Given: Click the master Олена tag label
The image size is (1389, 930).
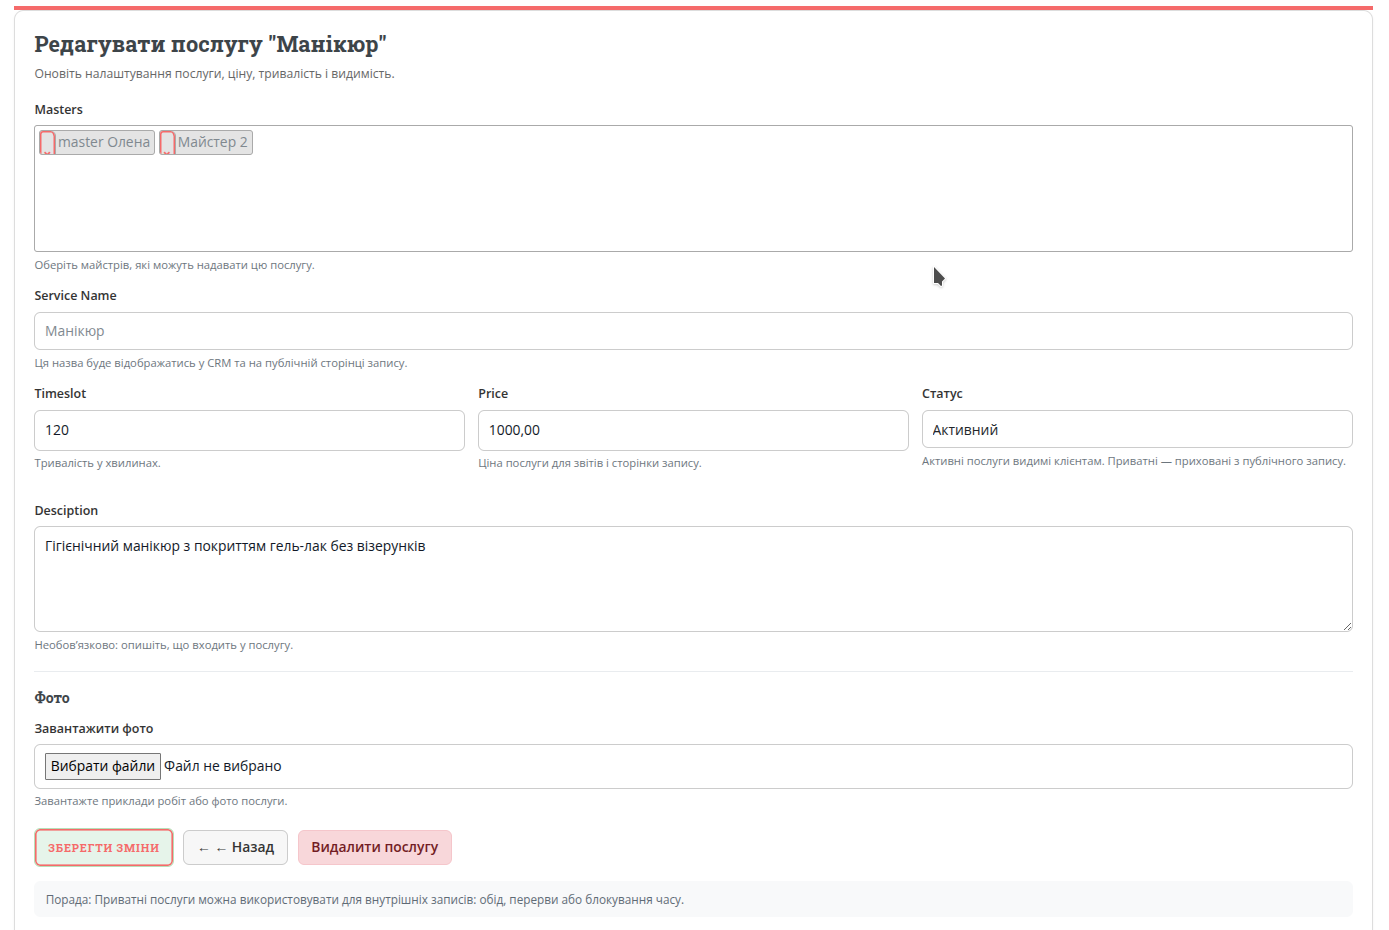Looking at the screenshot, I should coord(104,143).
